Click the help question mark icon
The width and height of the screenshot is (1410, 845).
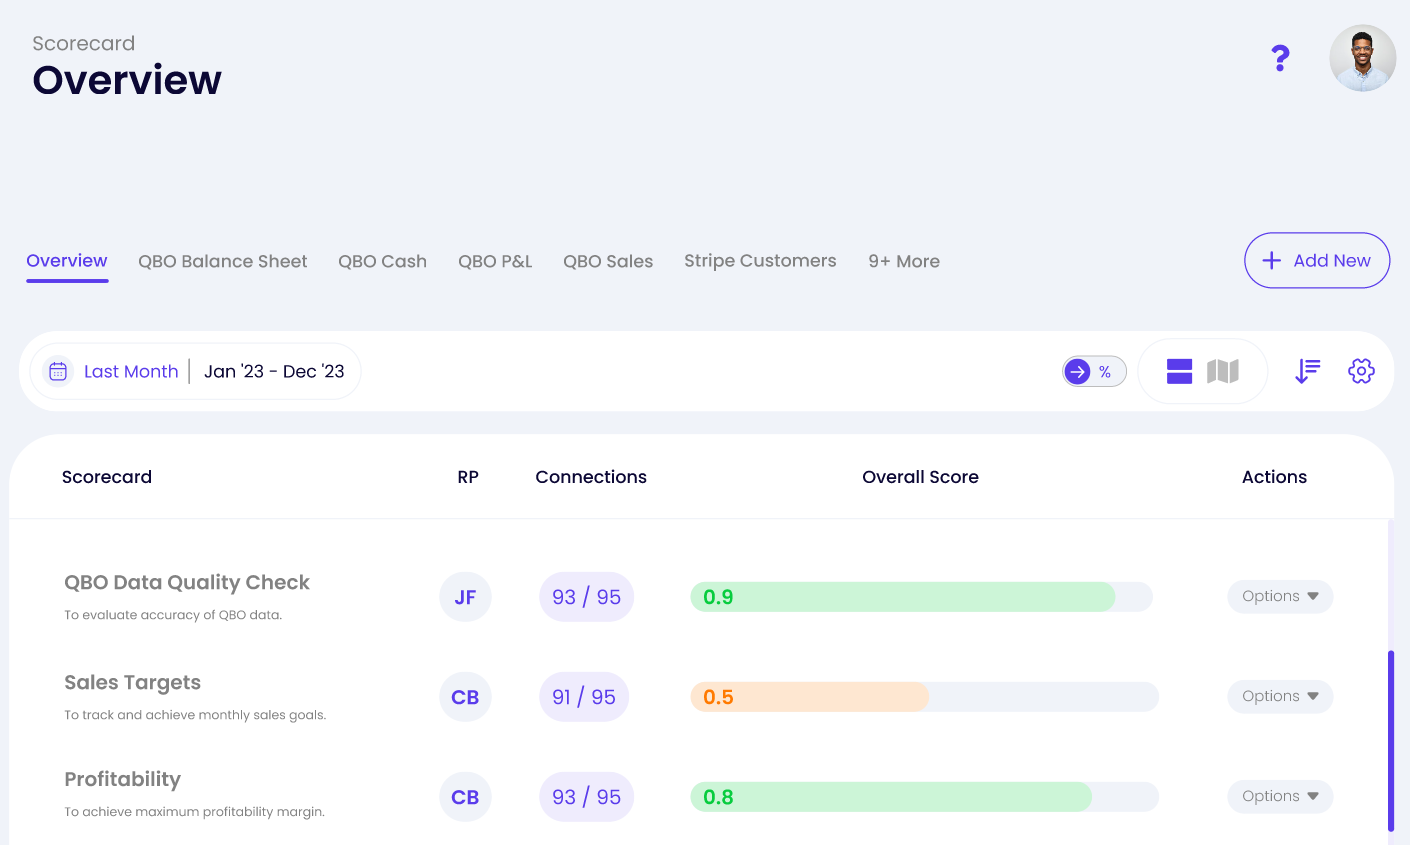[1280, 58]
